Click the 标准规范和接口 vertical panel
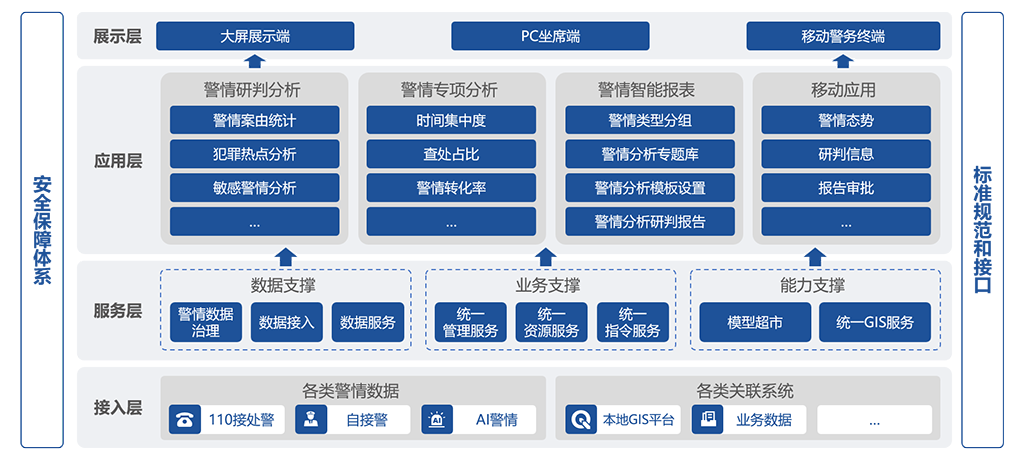 982,230
